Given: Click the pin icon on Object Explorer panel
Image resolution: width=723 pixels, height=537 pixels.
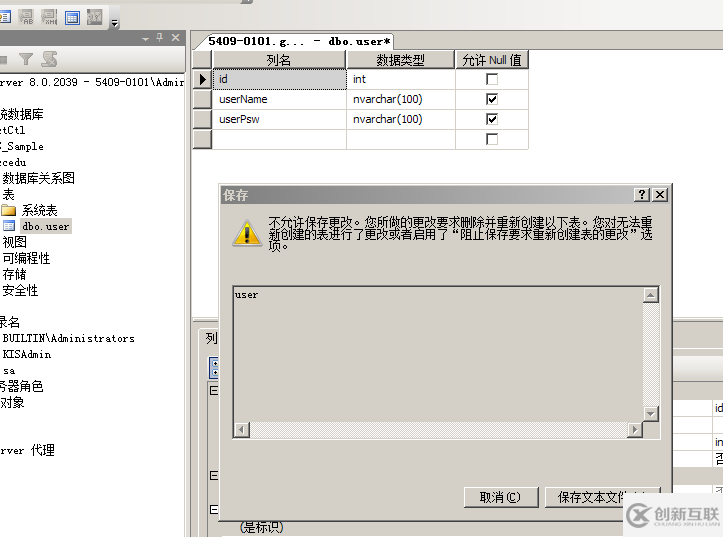Looking at the screenshot, I should (x=160, y=38).
